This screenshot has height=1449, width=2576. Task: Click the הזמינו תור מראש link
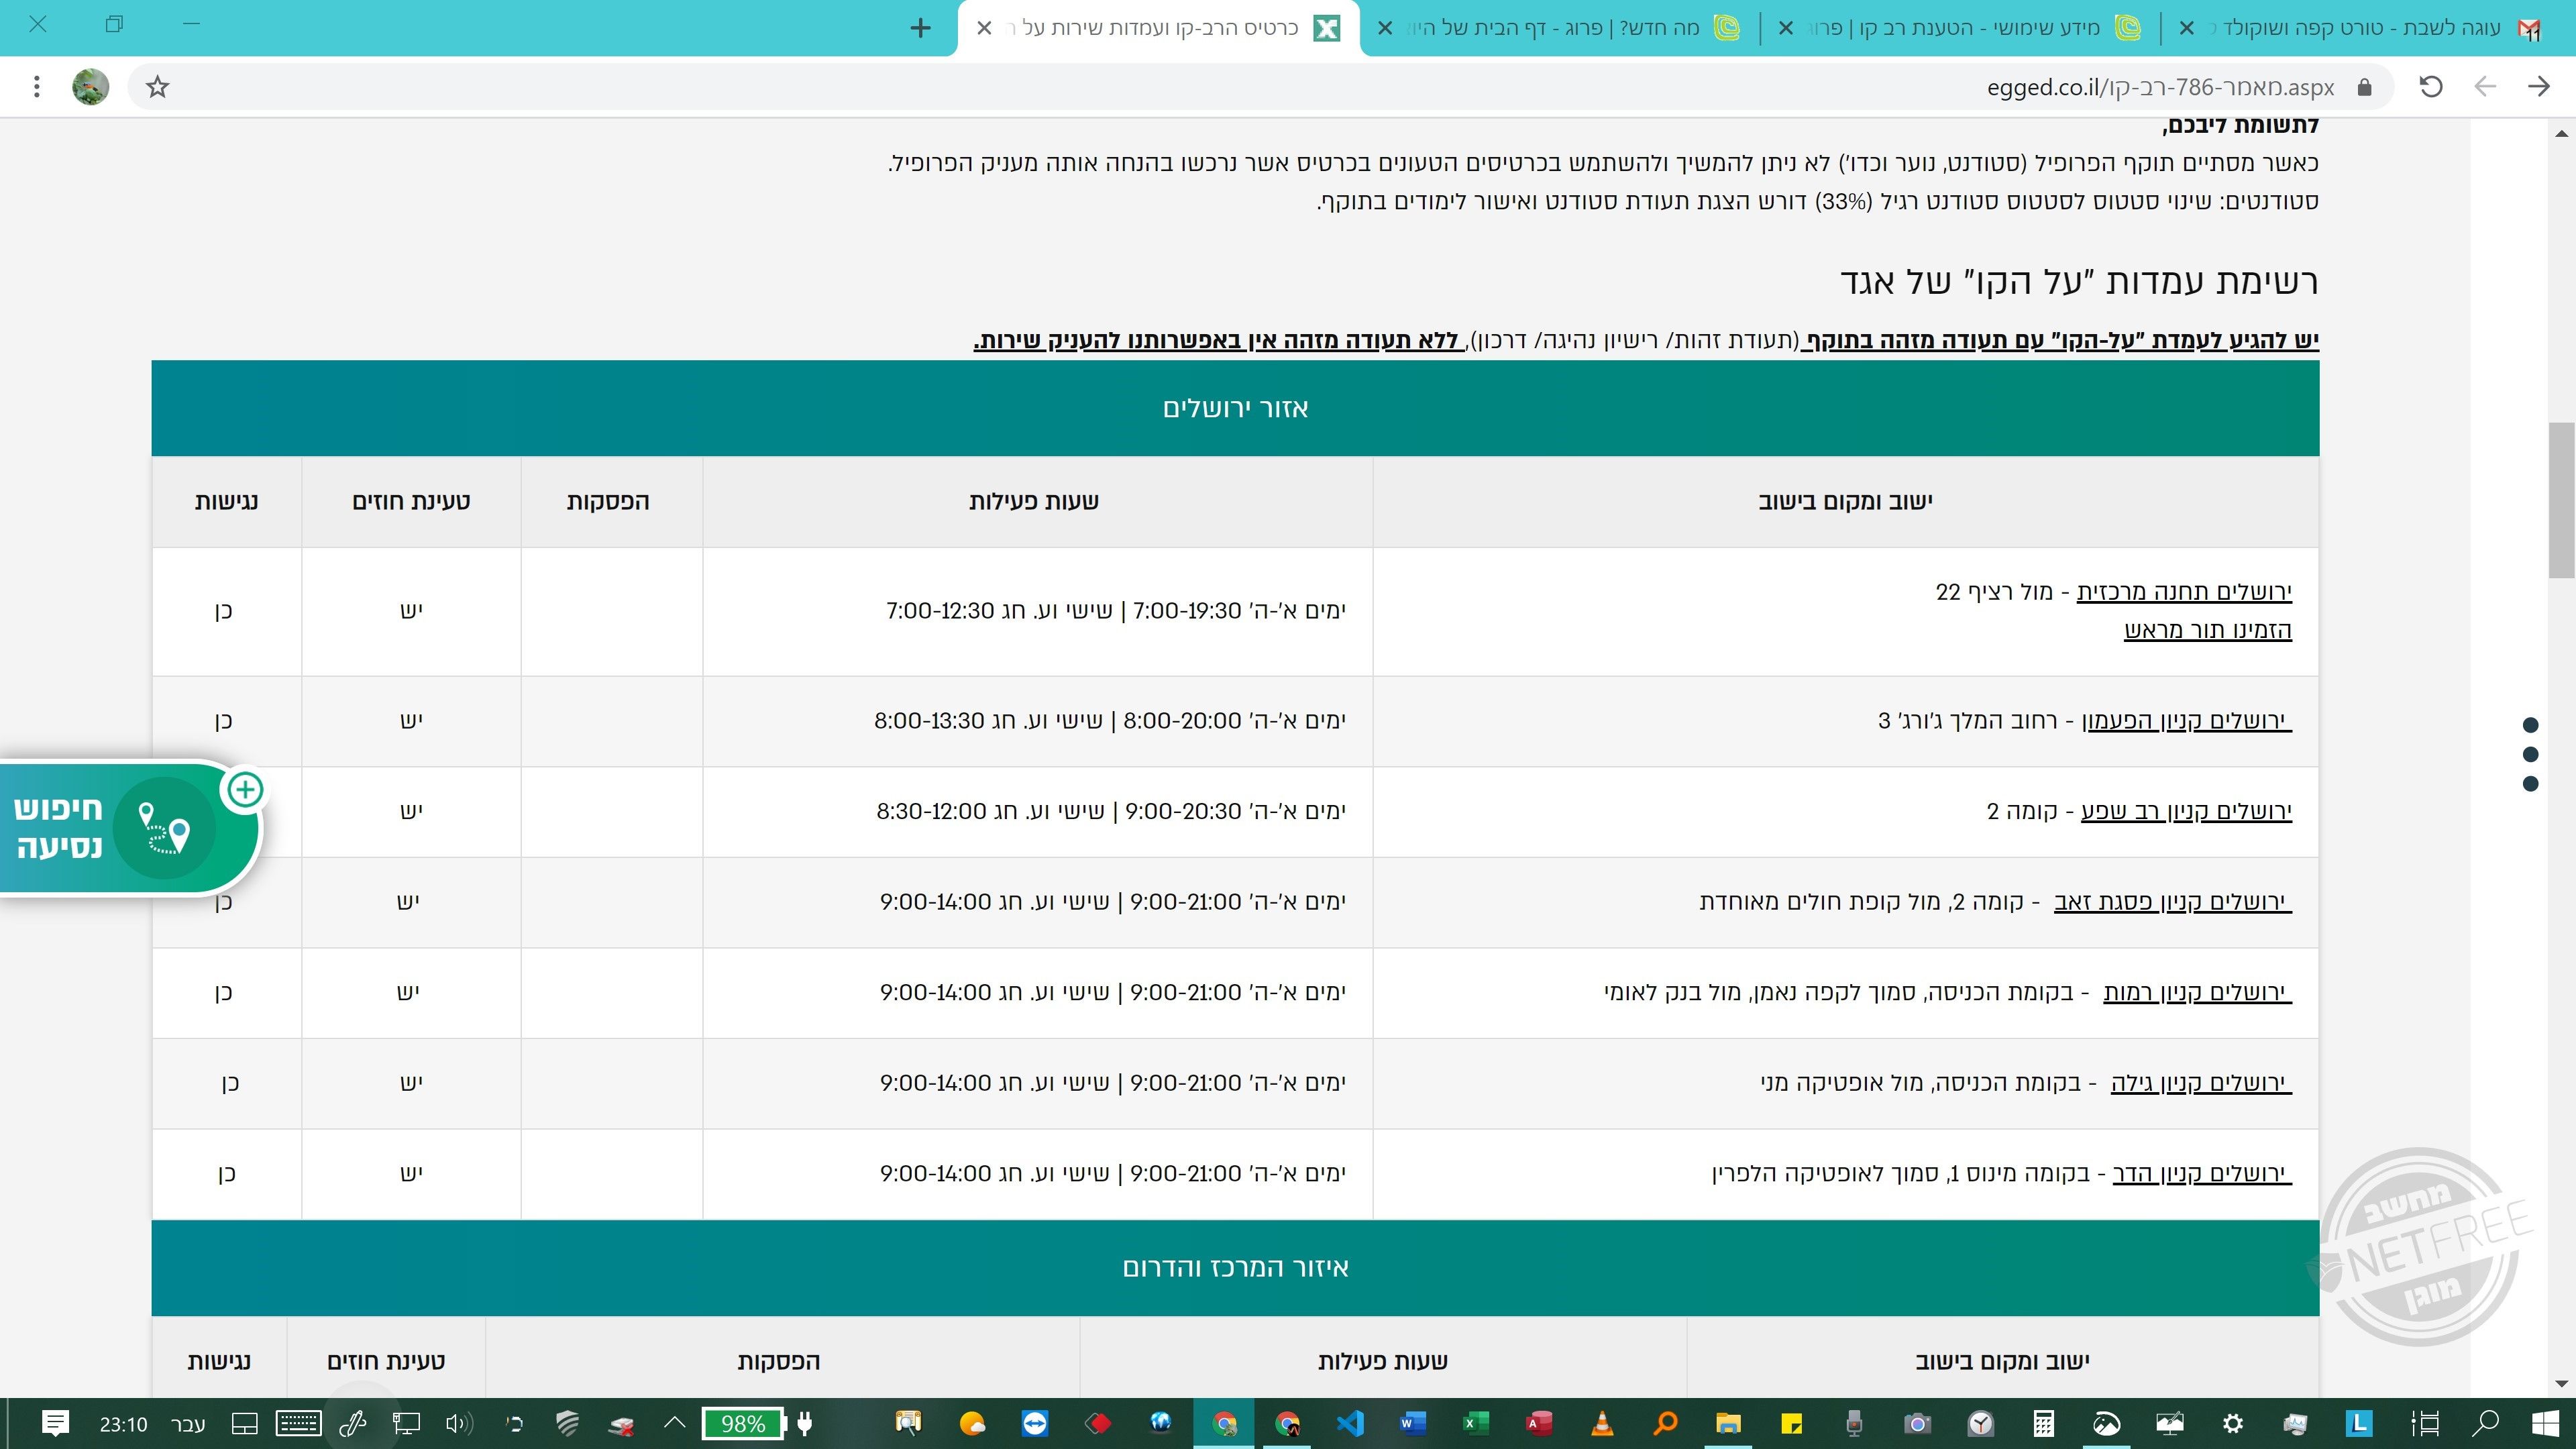click(2207, 630)
